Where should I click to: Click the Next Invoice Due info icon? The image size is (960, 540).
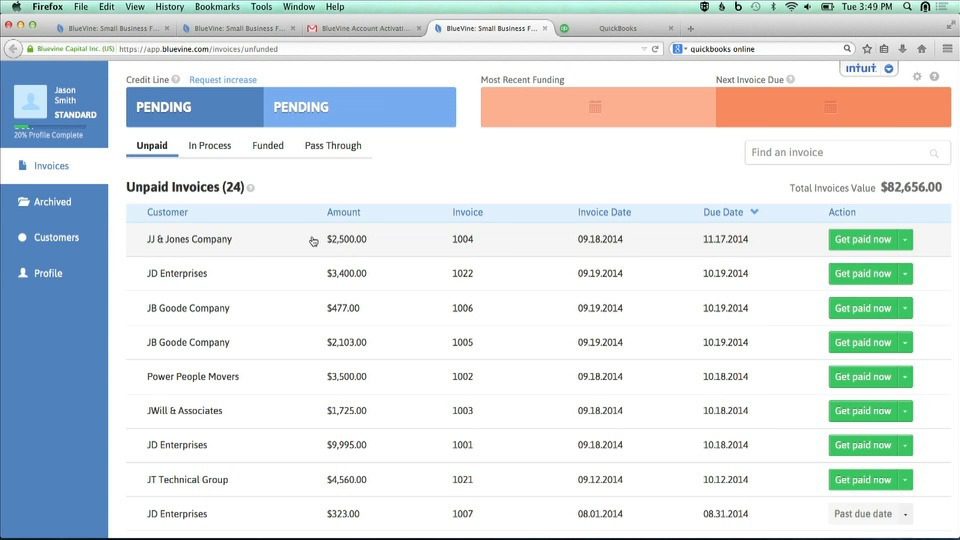pos(790,80)
